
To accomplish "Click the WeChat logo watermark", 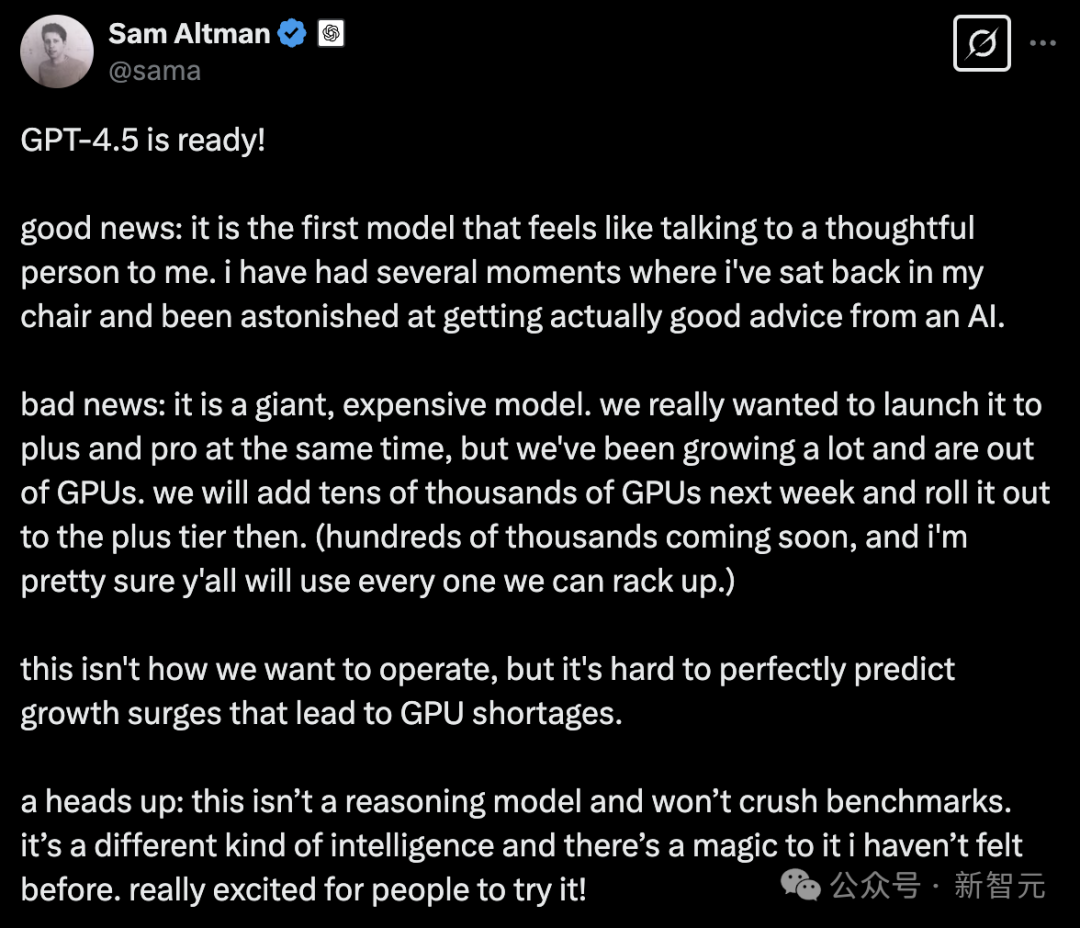I will click(800, 885).
